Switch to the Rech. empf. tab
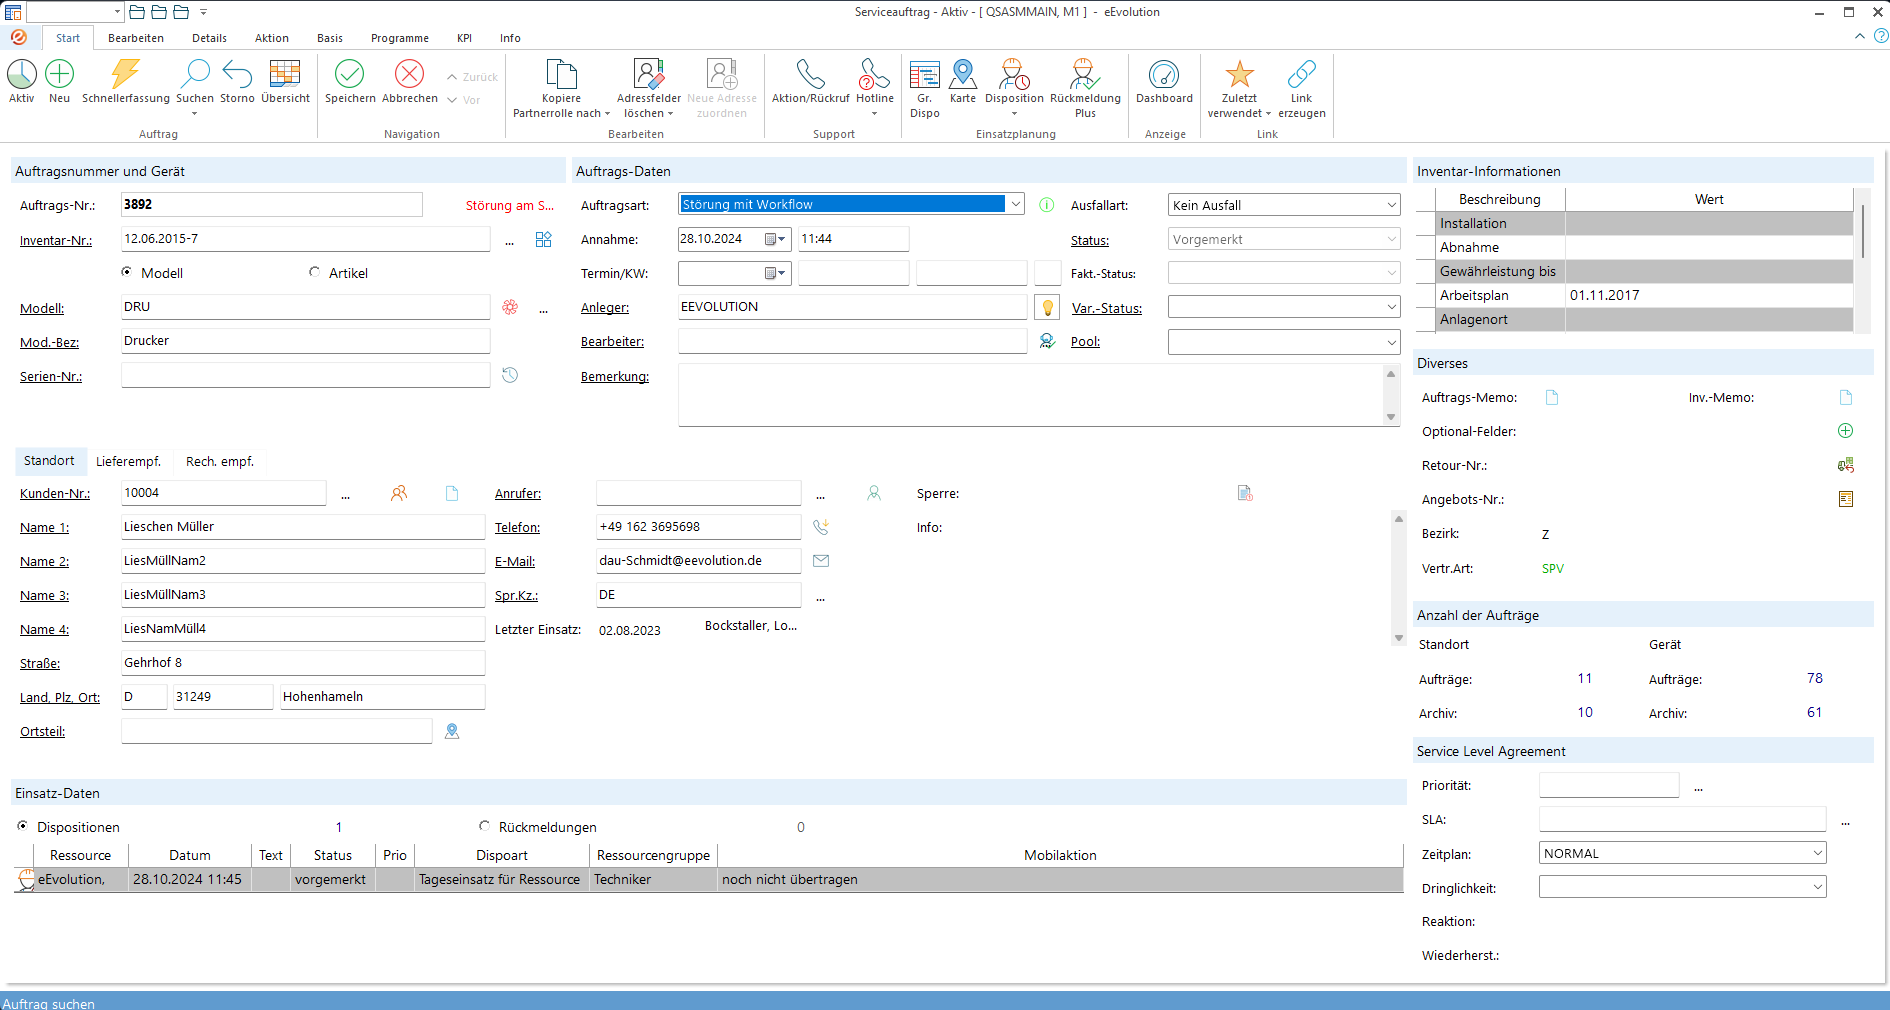The width and height of the screenshot is (1890, 1010). tap(220, 461)
